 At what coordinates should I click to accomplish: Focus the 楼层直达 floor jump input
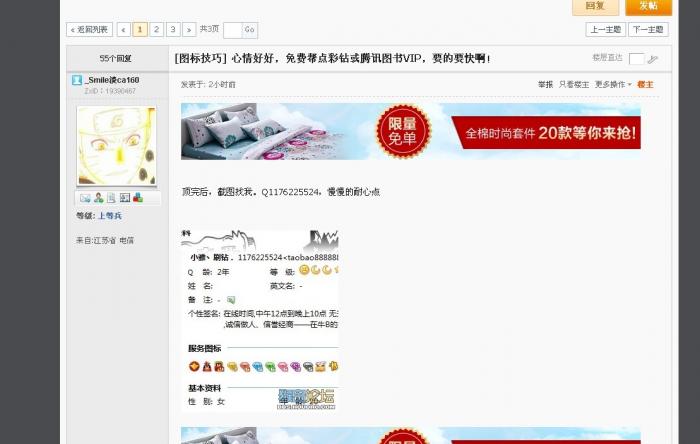(636, 59)
